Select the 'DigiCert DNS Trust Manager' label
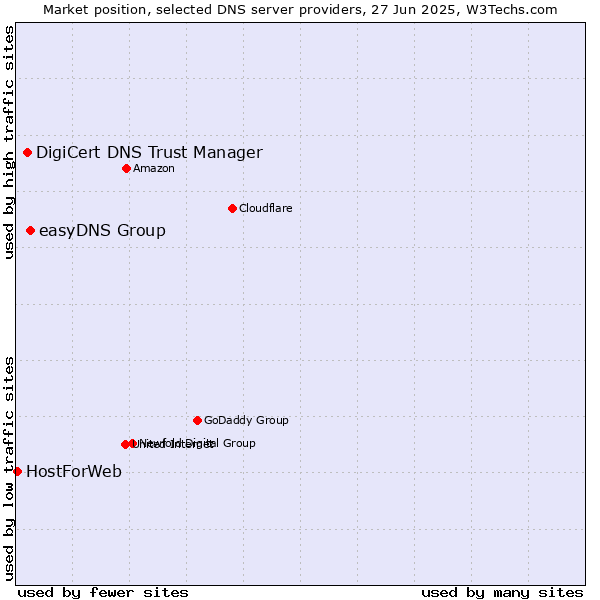The width and height of the screenshot is (600, 600). click(149, 153)
